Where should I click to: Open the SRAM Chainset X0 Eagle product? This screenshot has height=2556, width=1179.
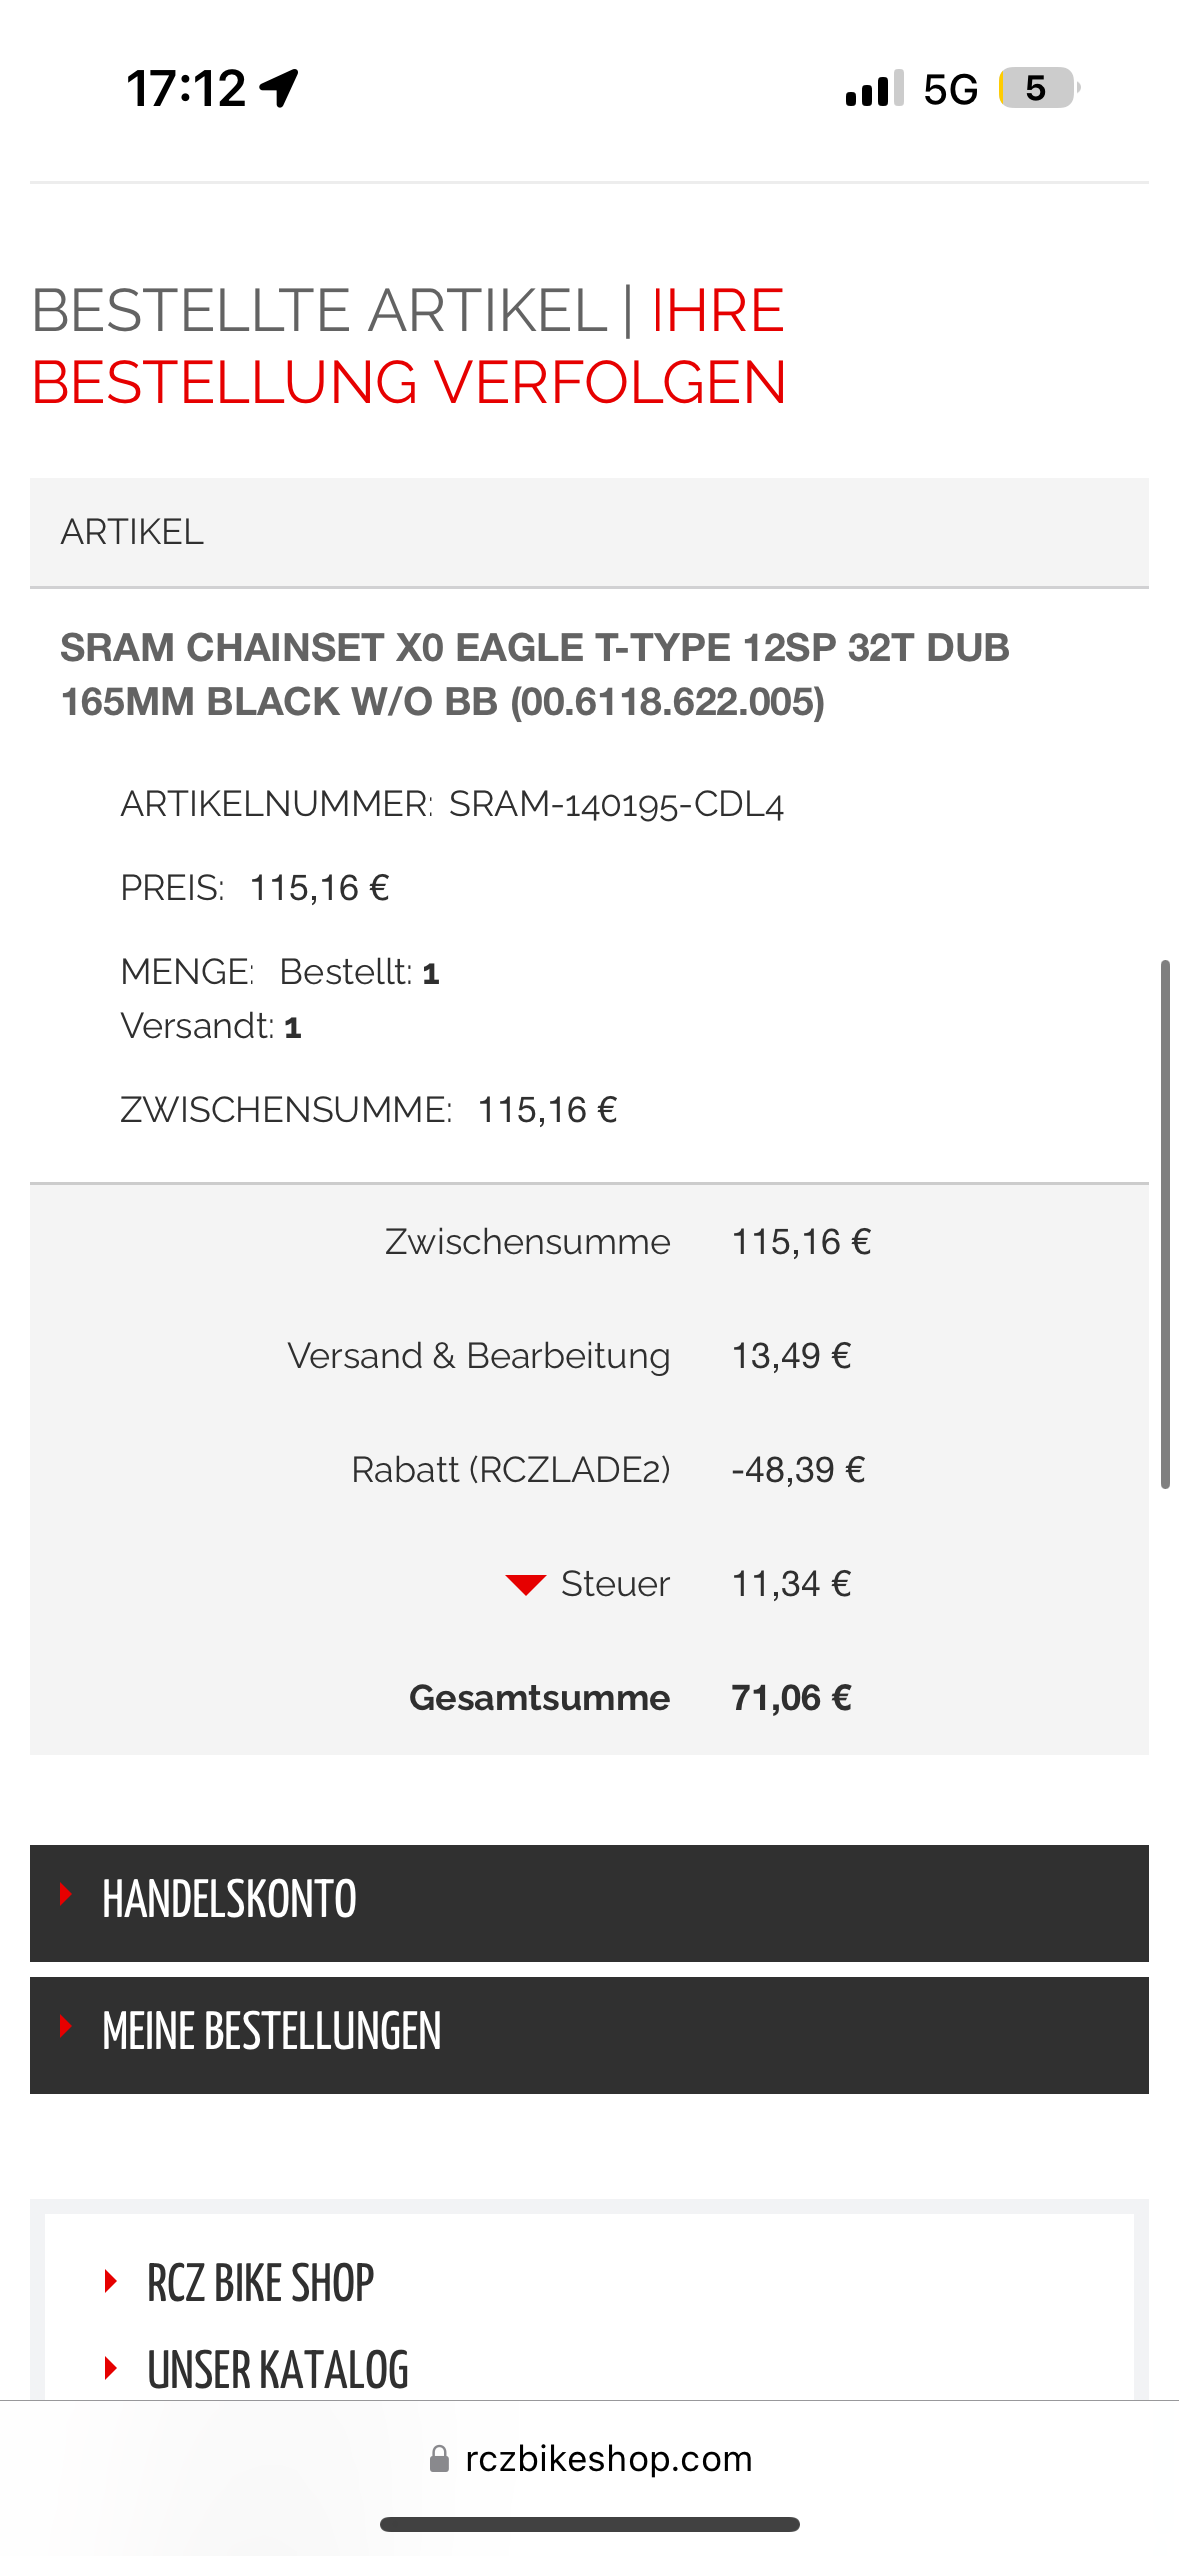(534, 674)
